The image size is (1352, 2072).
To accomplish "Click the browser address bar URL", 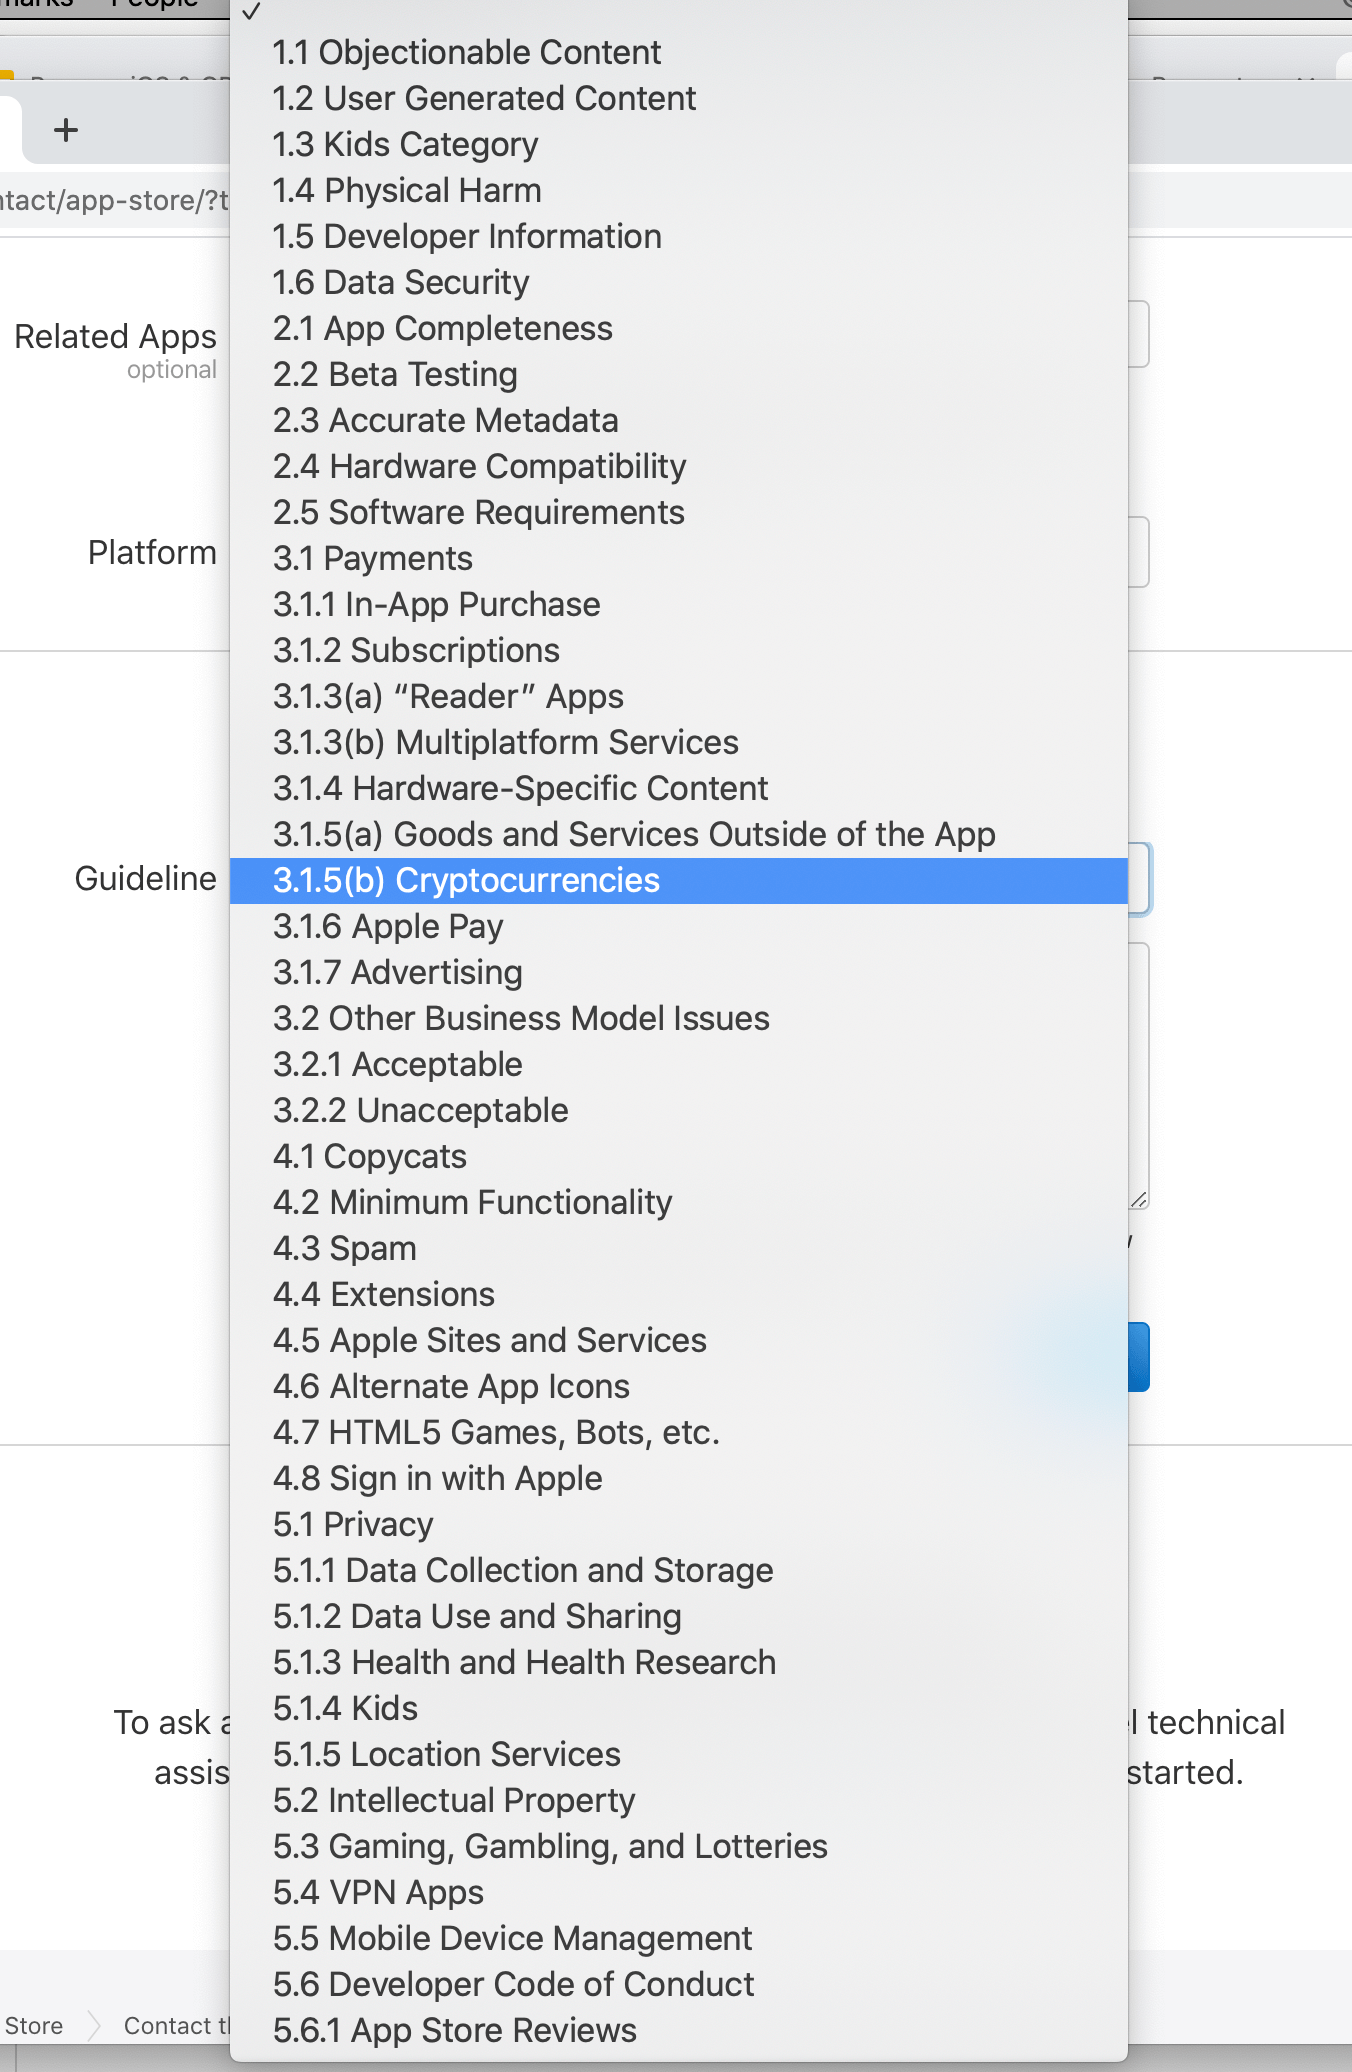I will pos(114,200).
